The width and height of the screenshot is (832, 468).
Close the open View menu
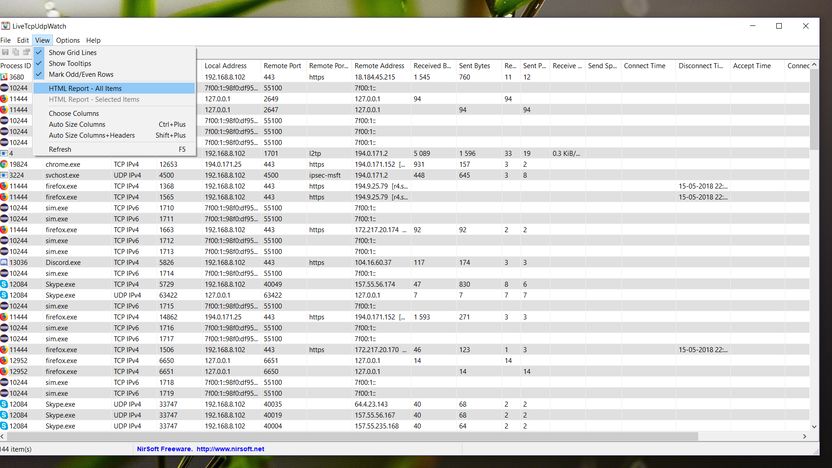pos(42,40)
